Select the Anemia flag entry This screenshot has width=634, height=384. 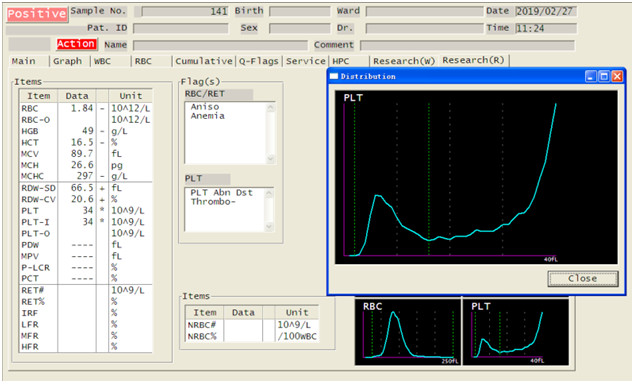tap(208, 116)
